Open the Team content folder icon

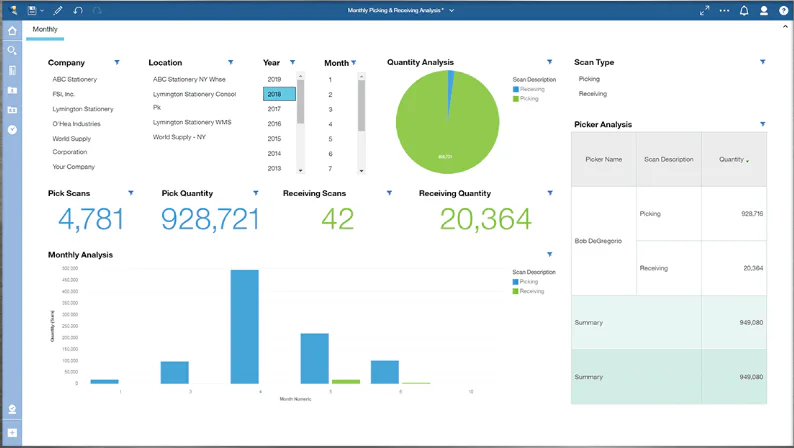click(12, 110)
